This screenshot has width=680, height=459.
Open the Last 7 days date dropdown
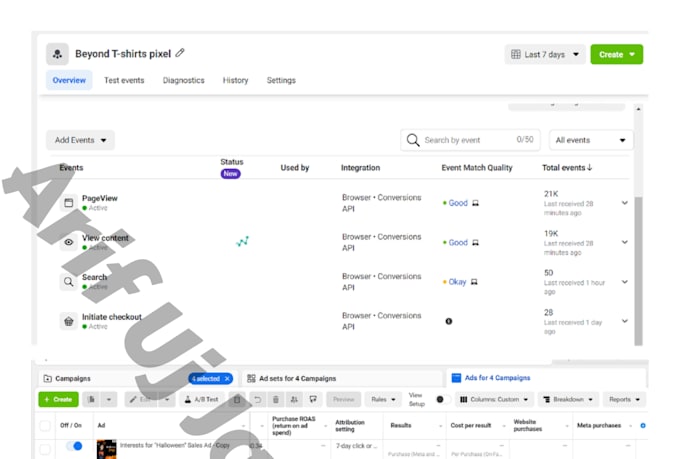pos(545,54)
